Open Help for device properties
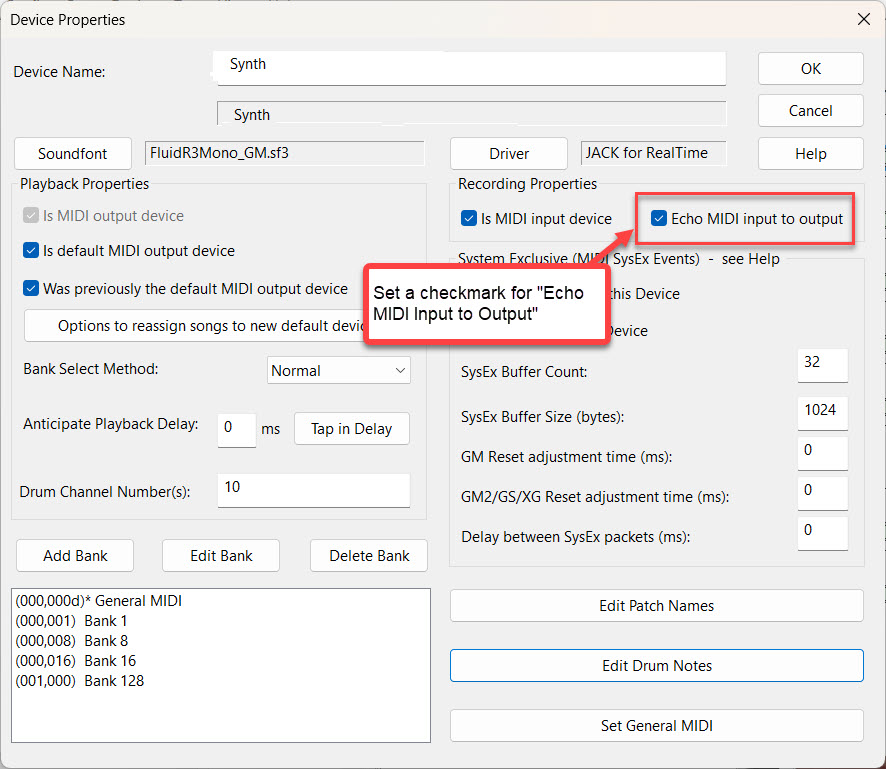Screen dimensions: 886x769 coord(810,154)
